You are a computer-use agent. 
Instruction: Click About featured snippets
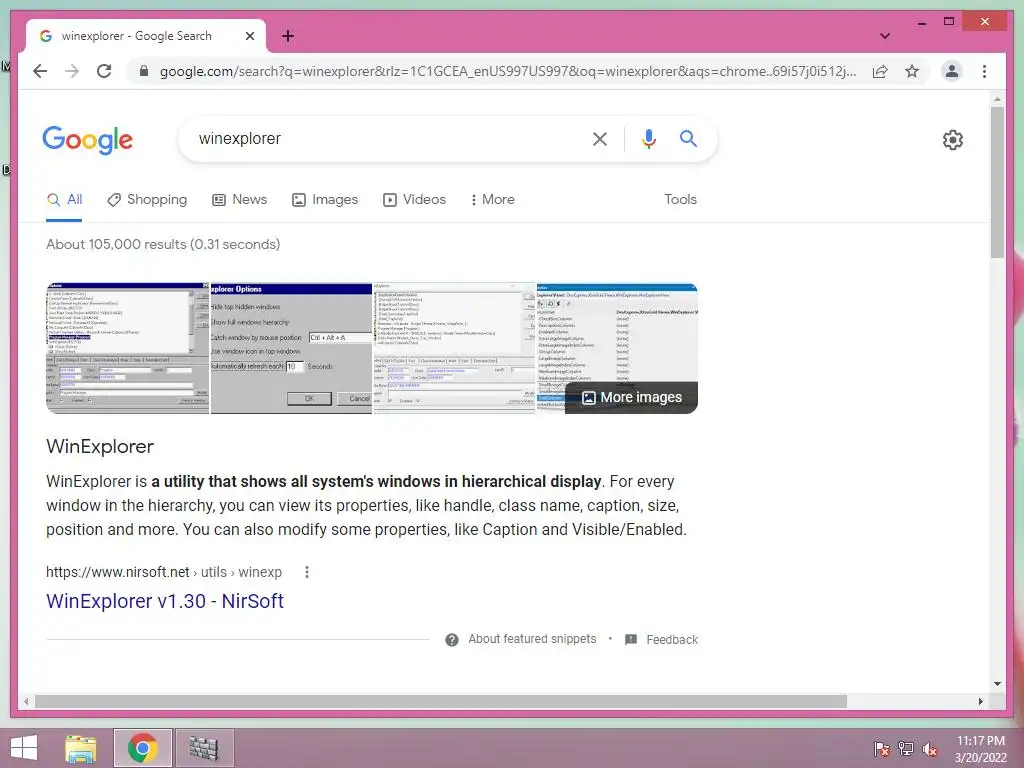532,639
